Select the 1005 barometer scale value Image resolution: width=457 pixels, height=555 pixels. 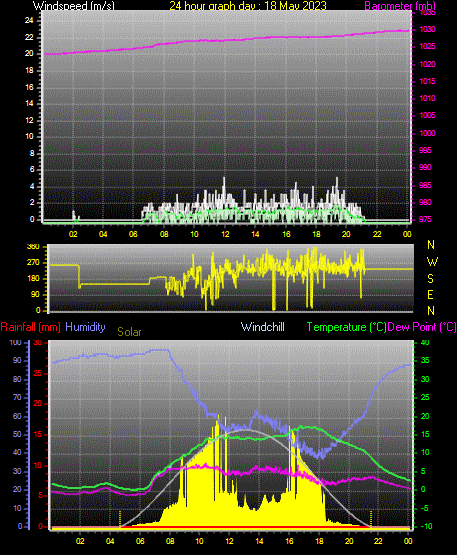tap(427, 115)
